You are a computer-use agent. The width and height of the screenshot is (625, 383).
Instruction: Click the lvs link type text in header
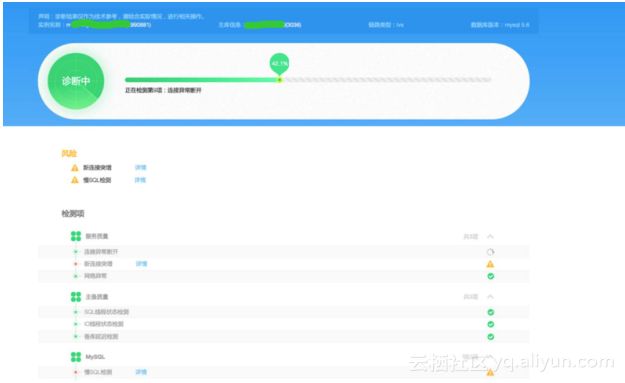point(400,25)
